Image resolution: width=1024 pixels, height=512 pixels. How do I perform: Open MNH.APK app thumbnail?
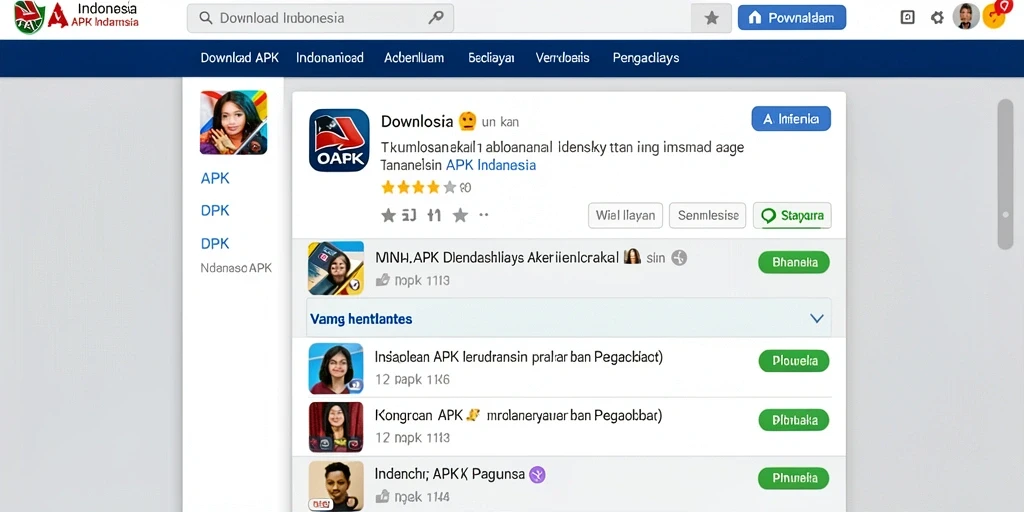(x=336, y=268)
